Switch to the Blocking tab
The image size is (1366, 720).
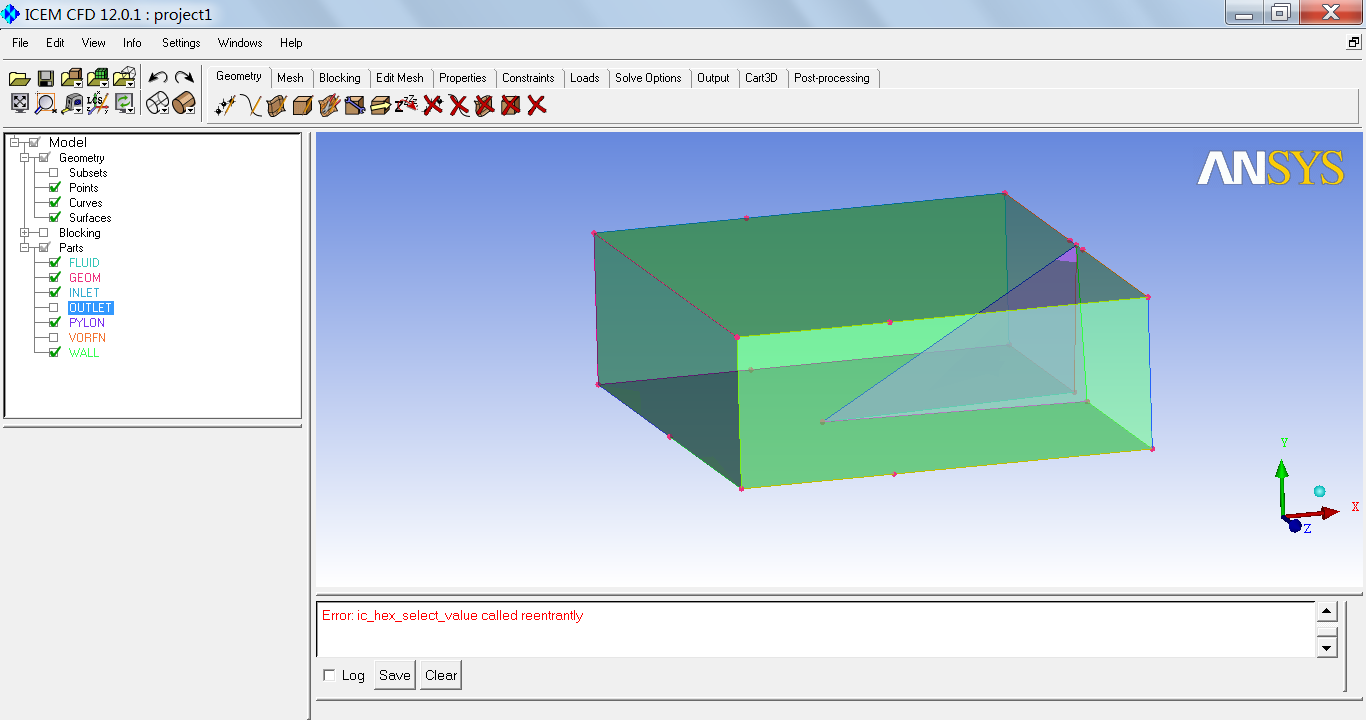click(x=339, y=78)
